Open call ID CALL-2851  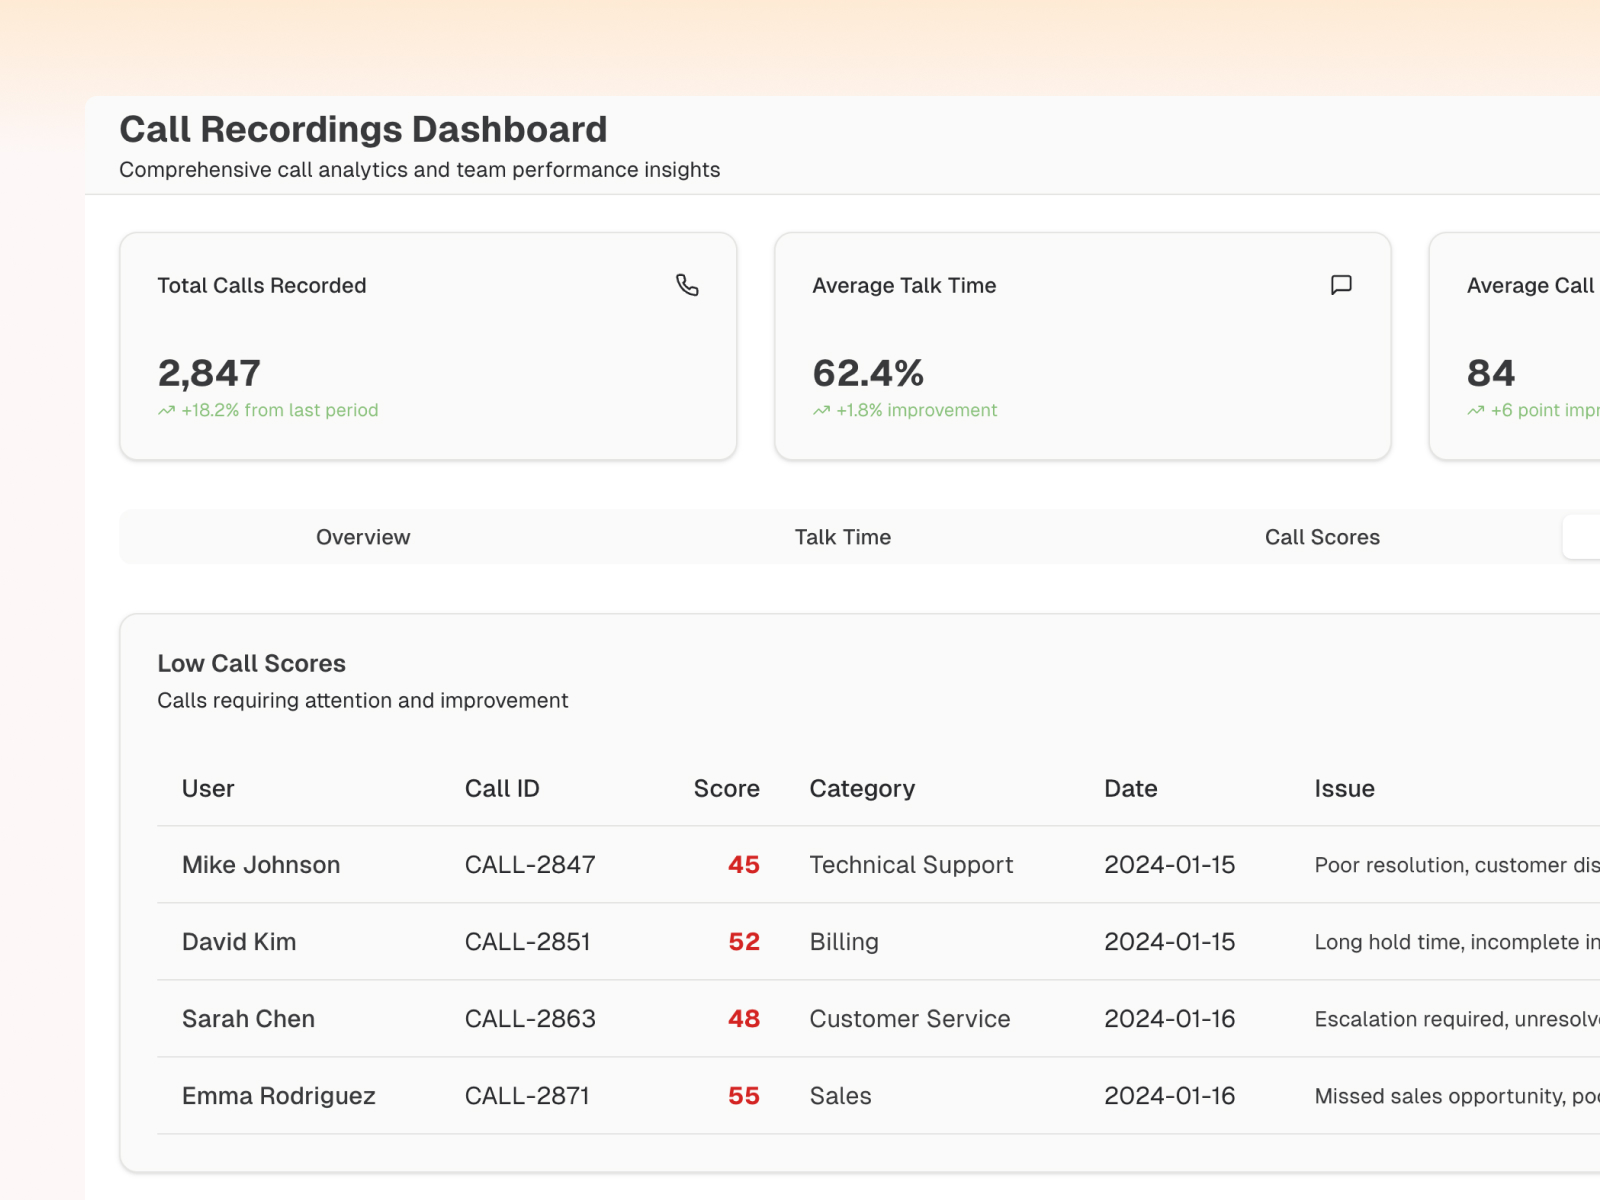tap(528, 941)
